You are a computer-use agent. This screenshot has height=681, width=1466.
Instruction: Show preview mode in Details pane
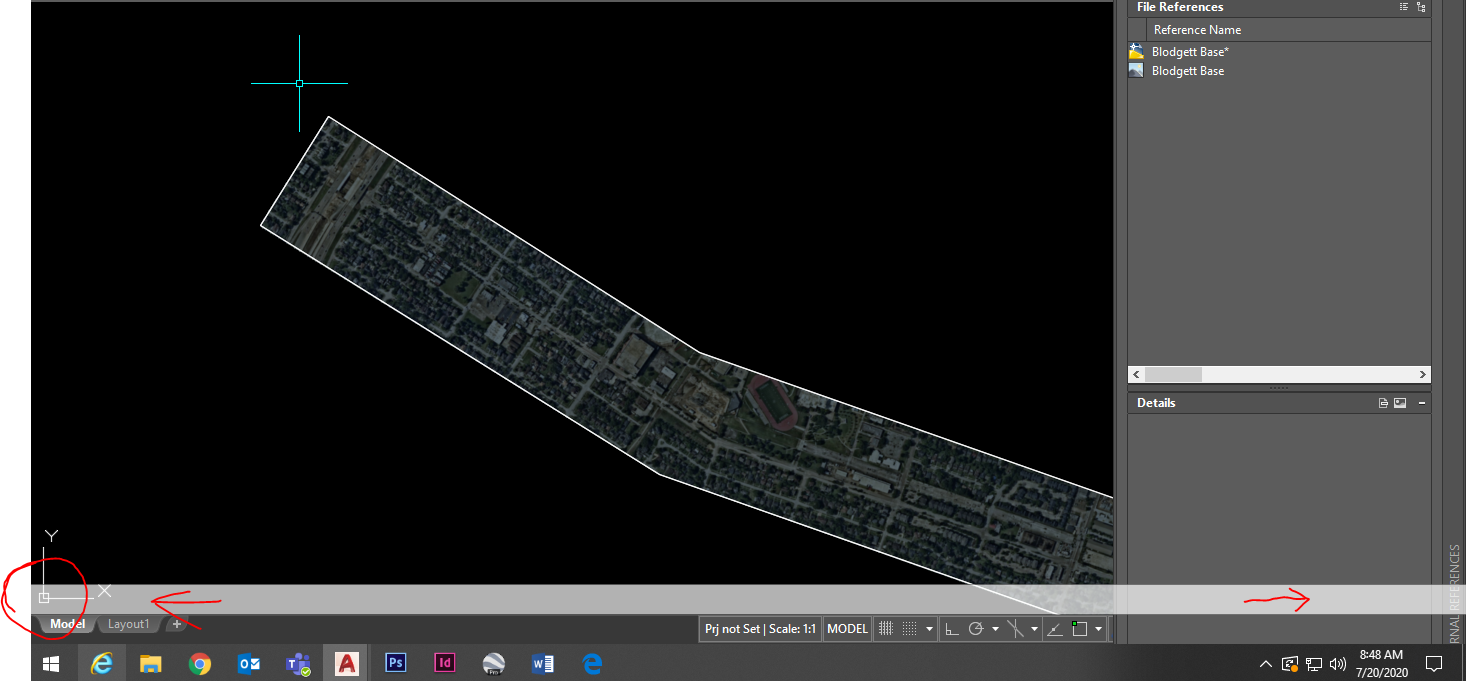click(x=1400, y=403)
